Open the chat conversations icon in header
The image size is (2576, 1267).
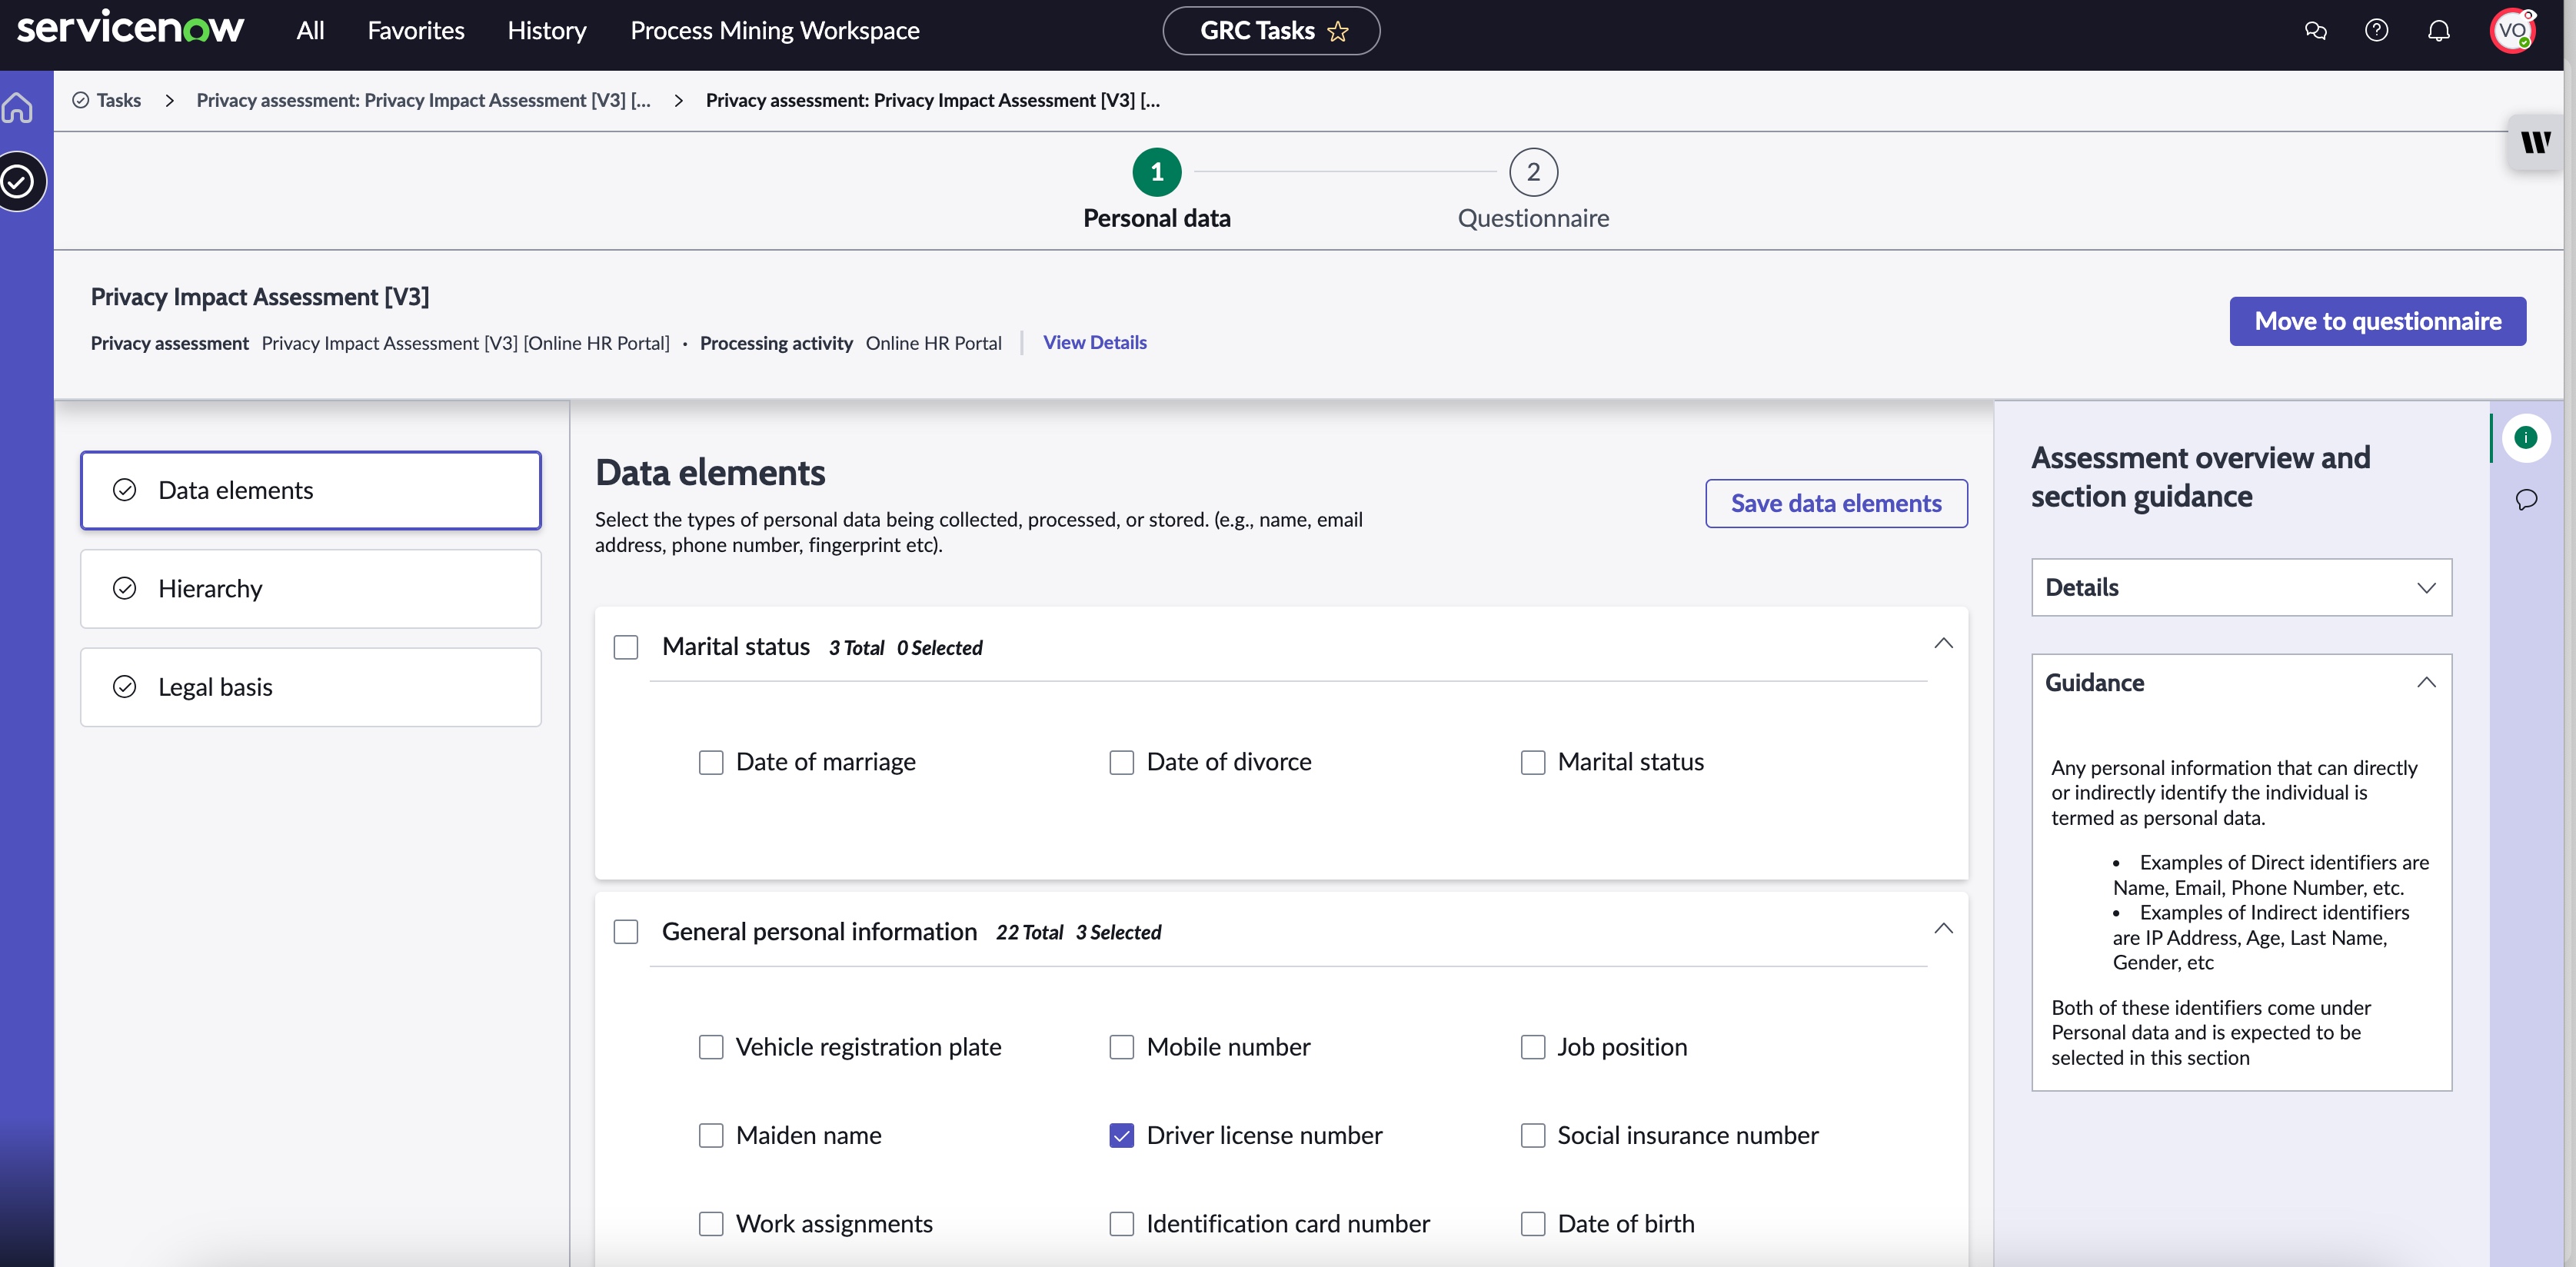(x=2315, y=31)
